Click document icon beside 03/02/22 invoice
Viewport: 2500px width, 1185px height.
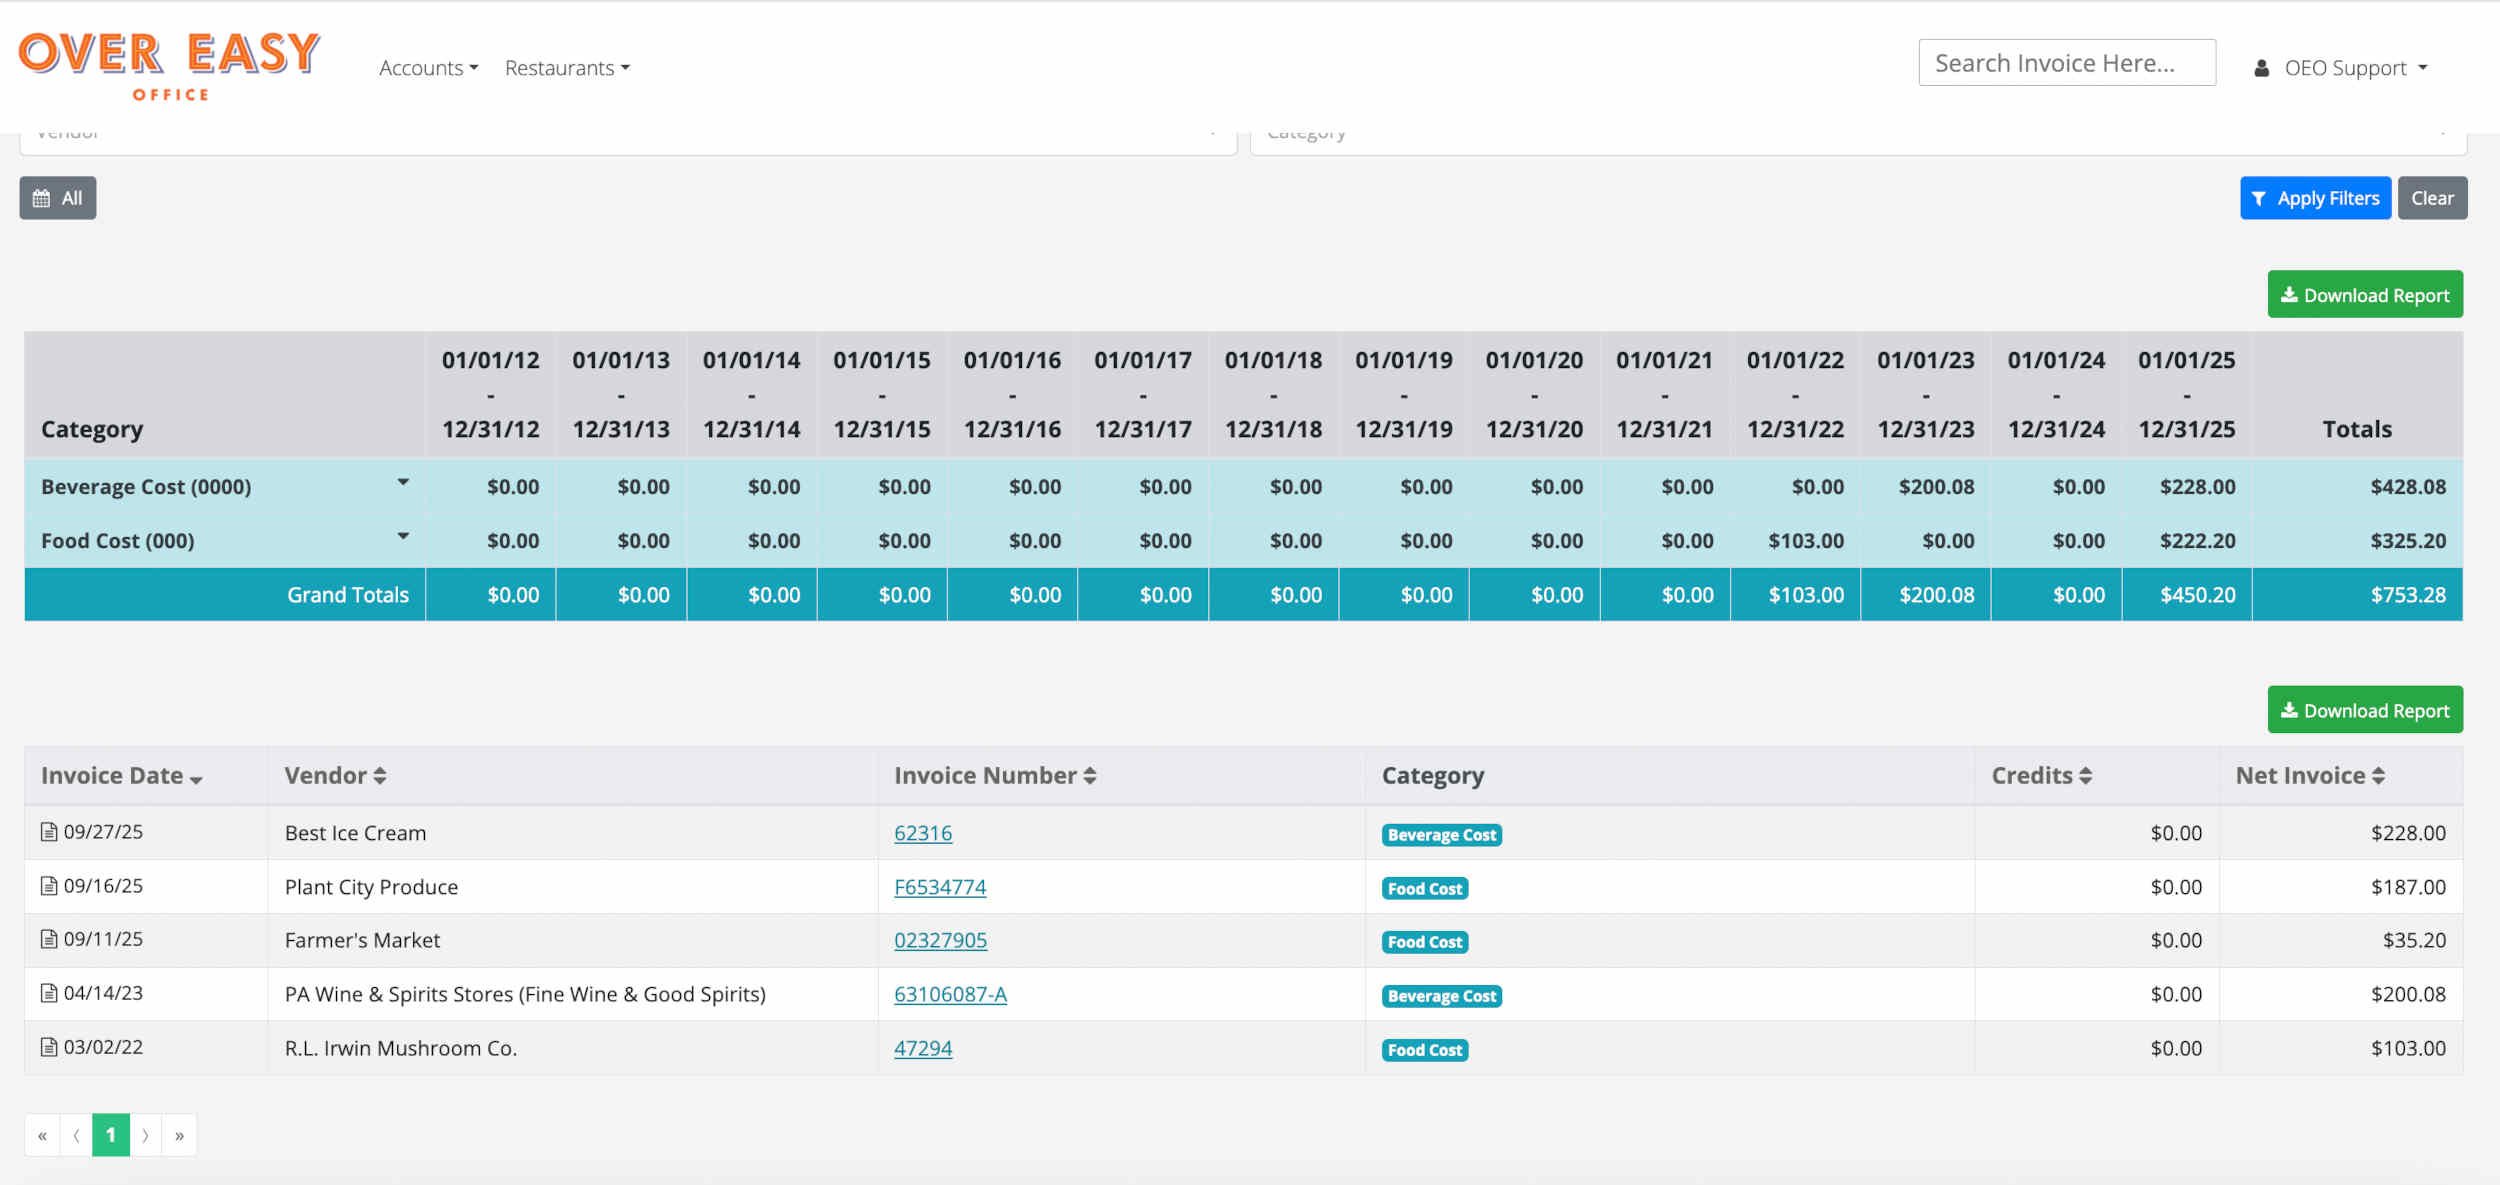click(48, 1047)
